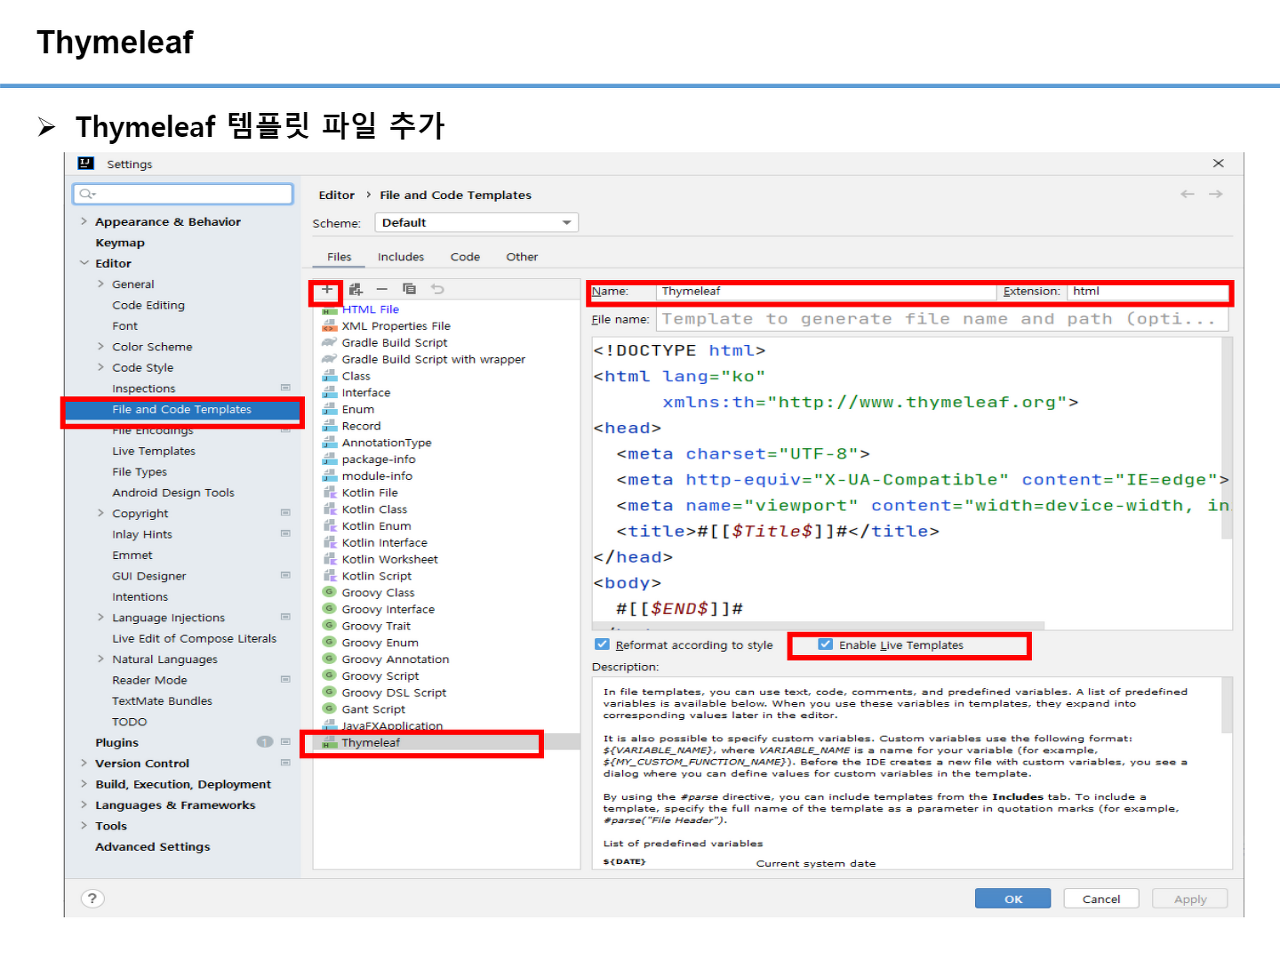Click the File name template field
The width and height of the screenshot is (1280, 960).
[942, 319]
